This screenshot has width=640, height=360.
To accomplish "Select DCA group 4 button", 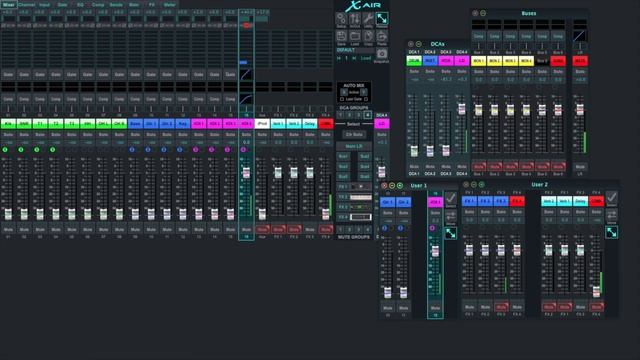I will [367, 115].
